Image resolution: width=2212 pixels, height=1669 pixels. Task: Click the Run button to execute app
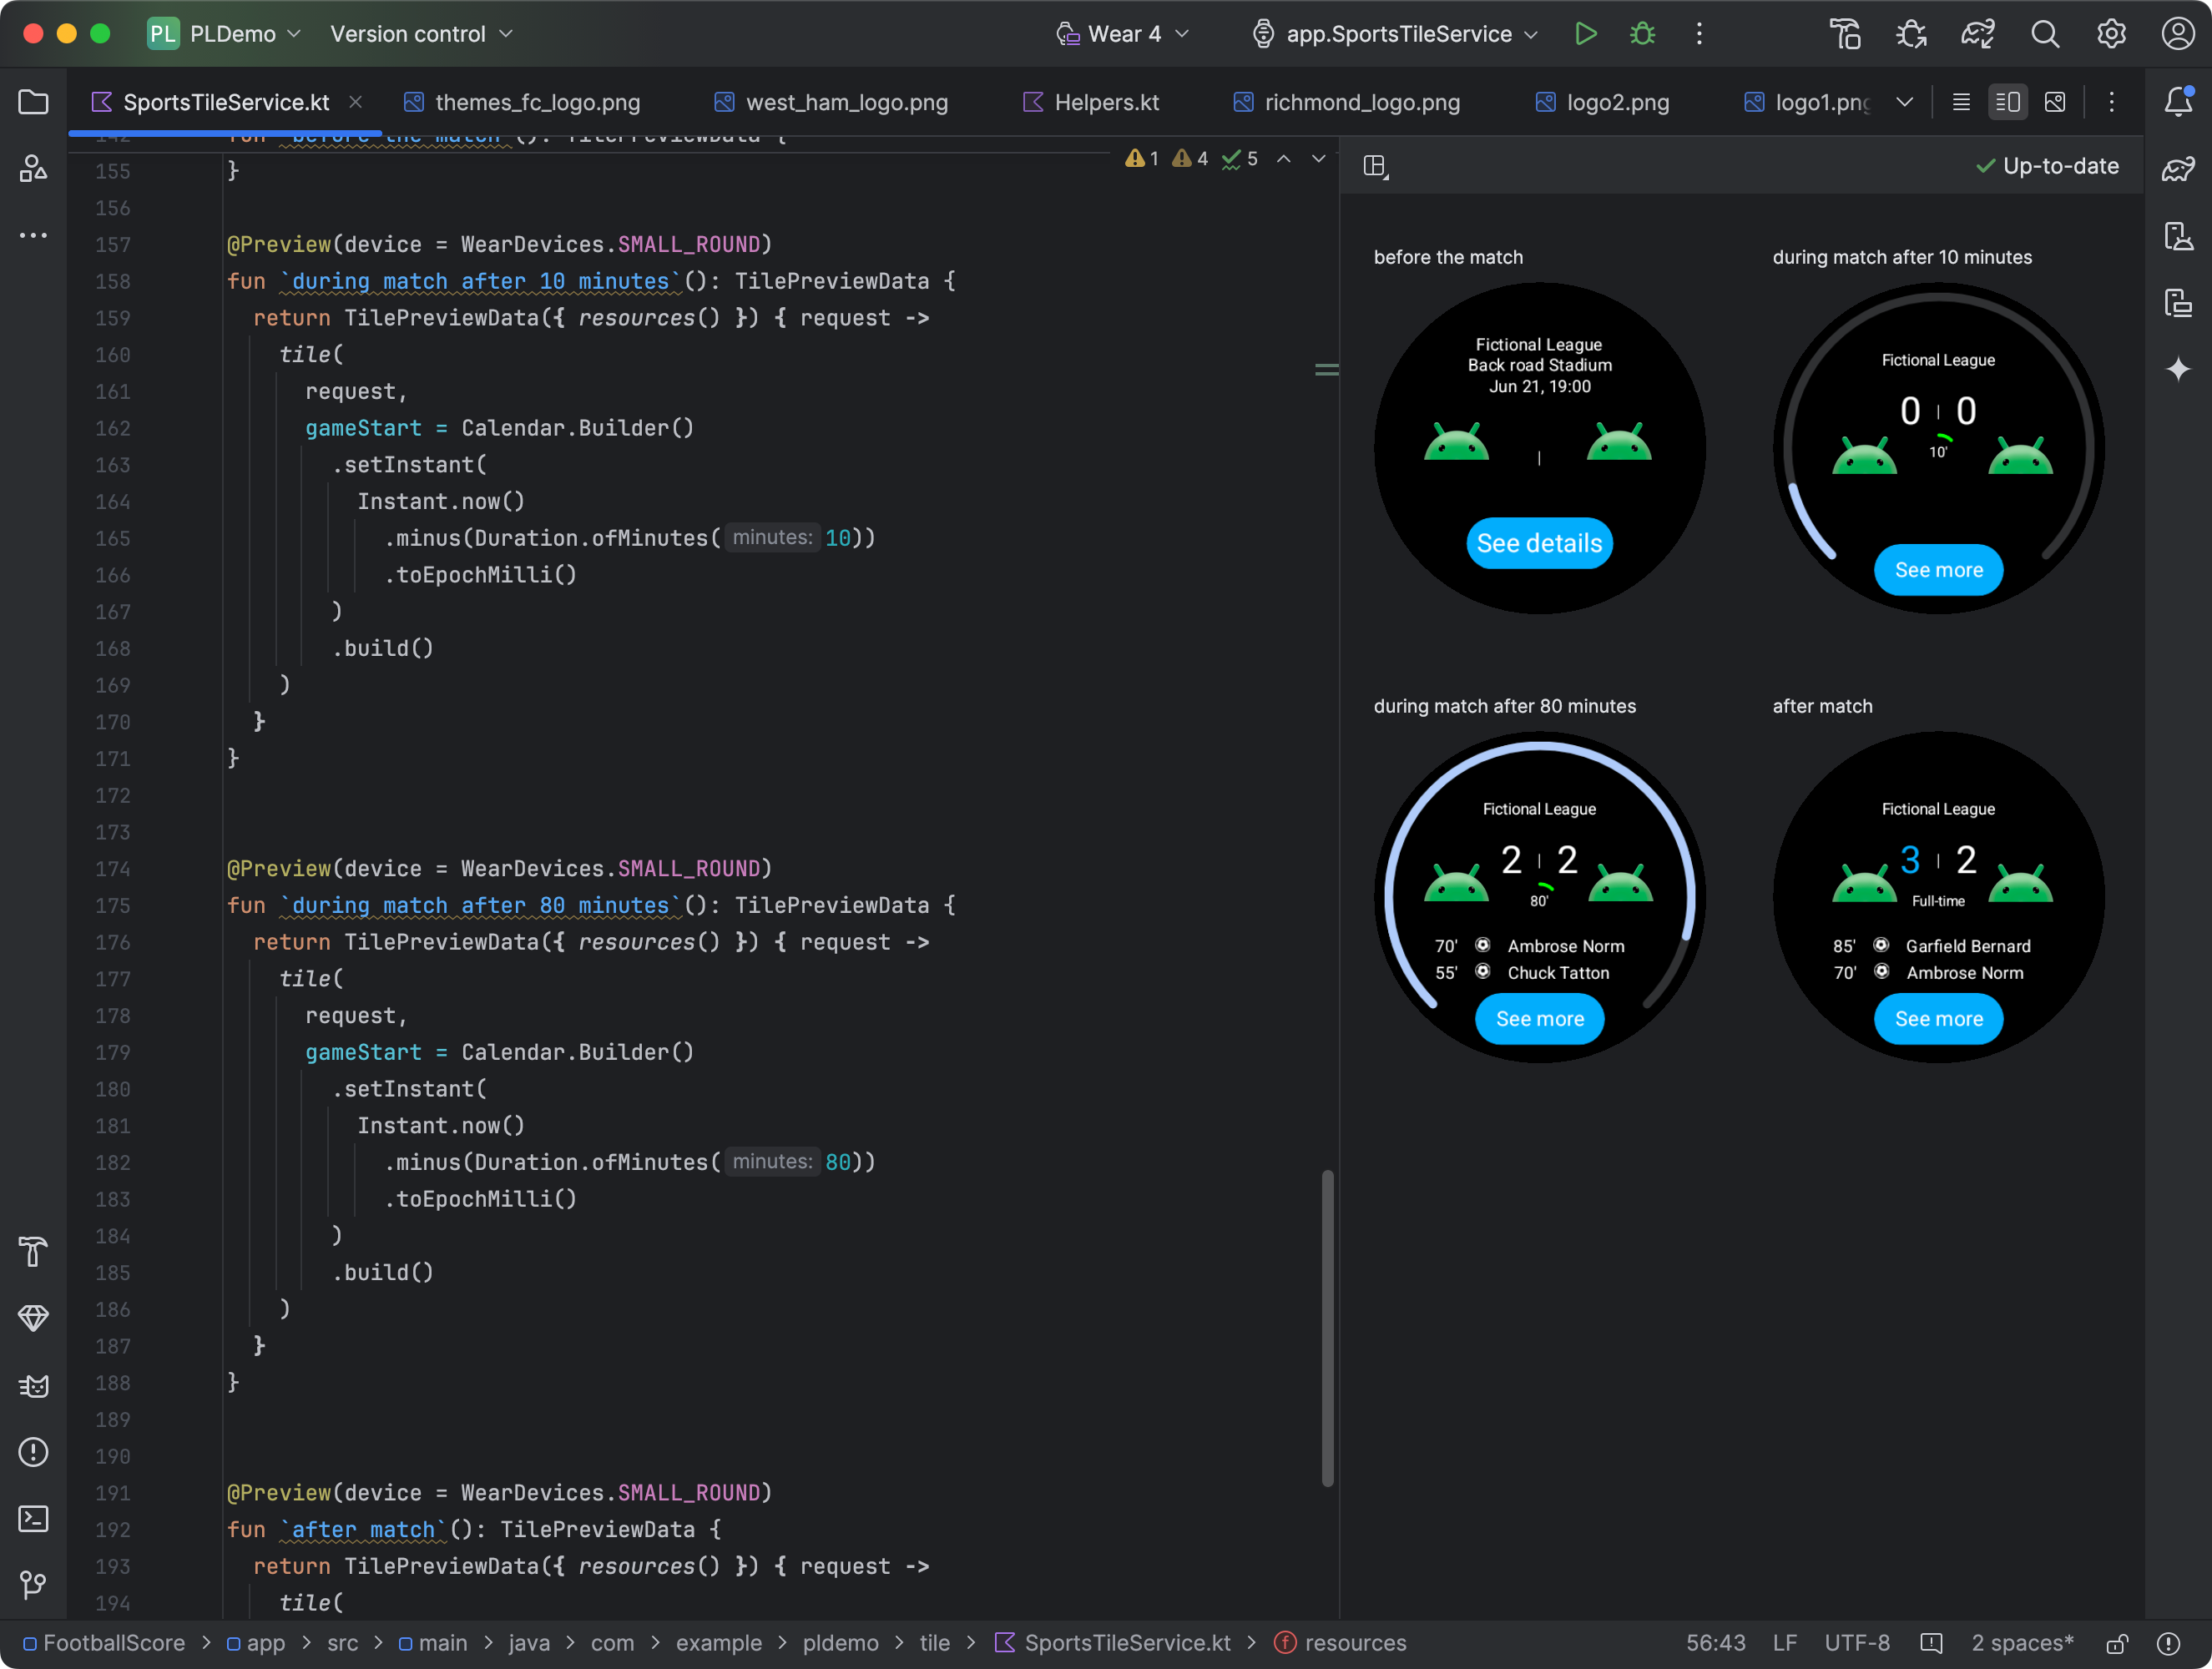point(1583,33)
